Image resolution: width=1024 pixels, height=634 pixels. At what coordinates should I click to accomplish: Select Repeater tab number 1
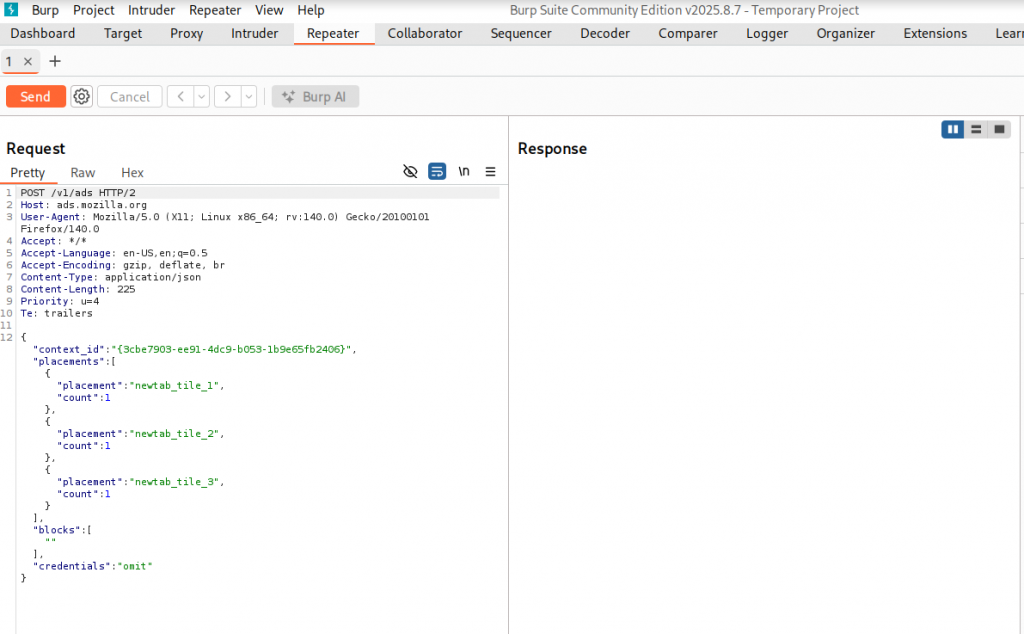(9, 61)
